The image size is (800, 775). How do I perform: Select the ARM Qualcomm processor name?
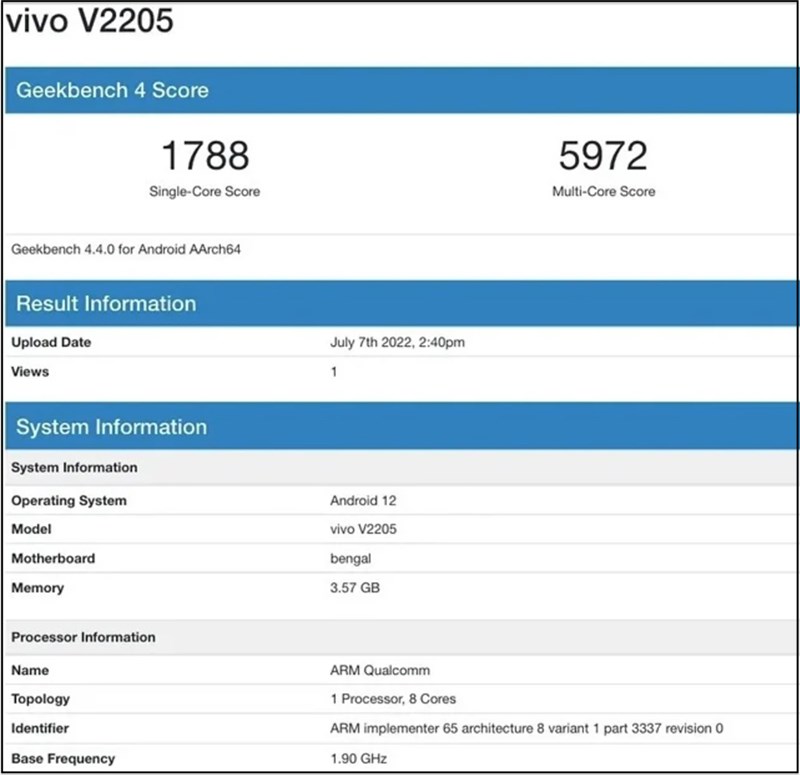pos(380,670)
